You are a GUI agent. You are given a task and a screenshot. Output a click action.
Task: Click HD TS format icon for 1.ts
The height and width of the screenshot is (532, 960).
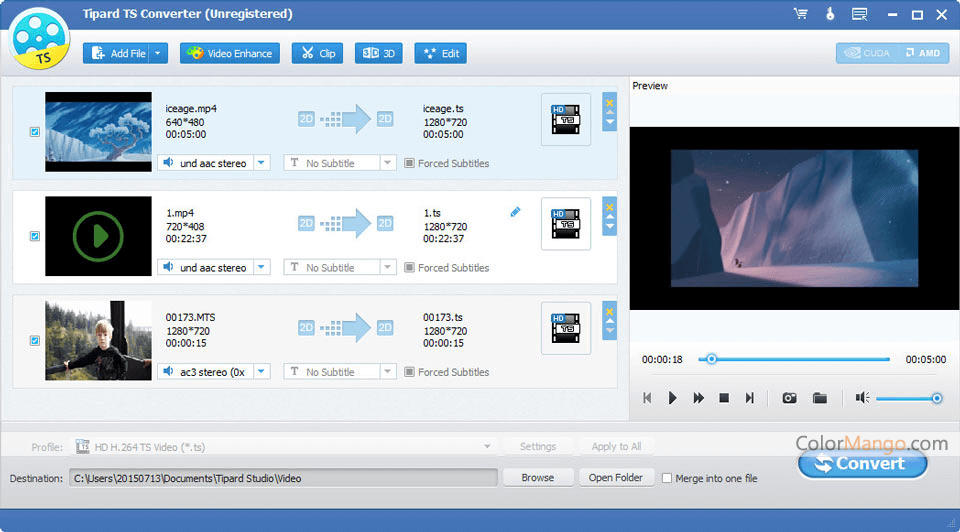[x=566, y=223]
